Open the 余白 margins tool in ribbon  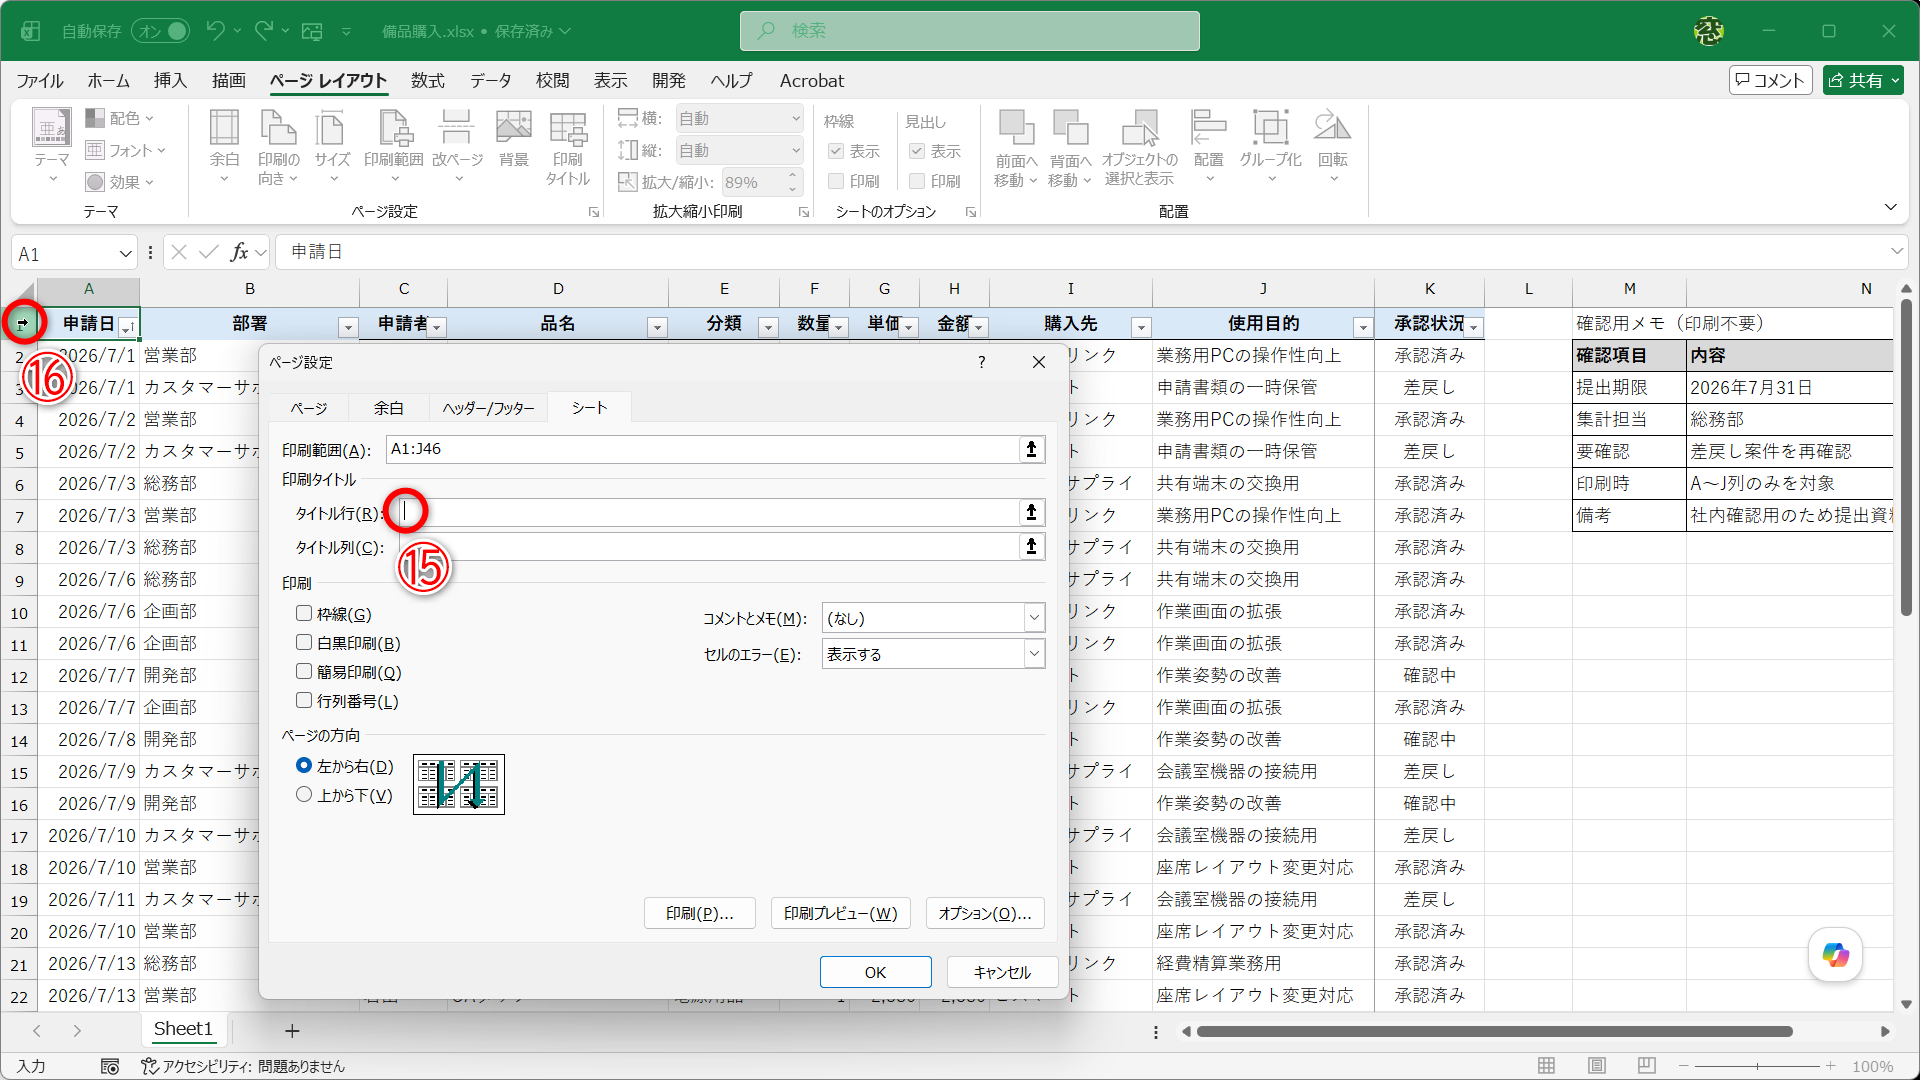pyautogui.click(x=224, y=147)
